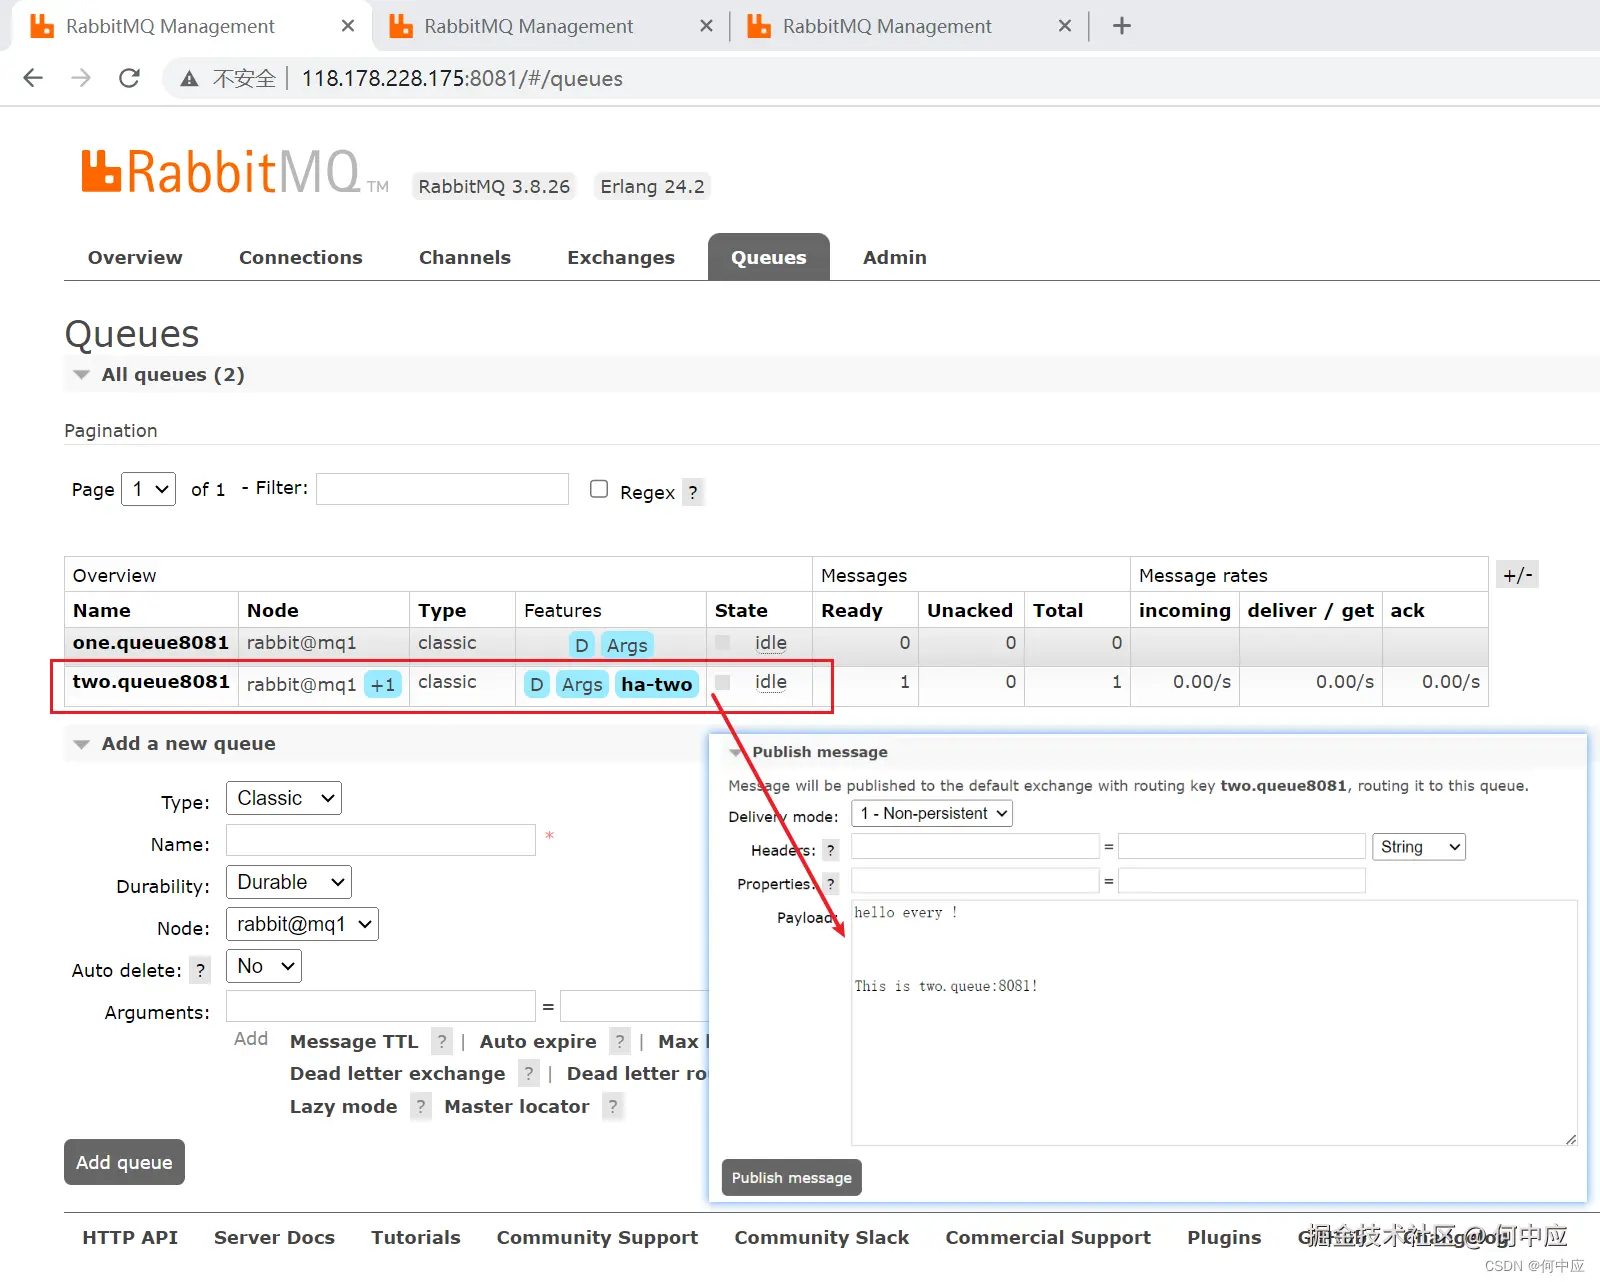Sort queues by the Name column
This screenshot has height=1282, width=1600.
(x=102, y=611)
